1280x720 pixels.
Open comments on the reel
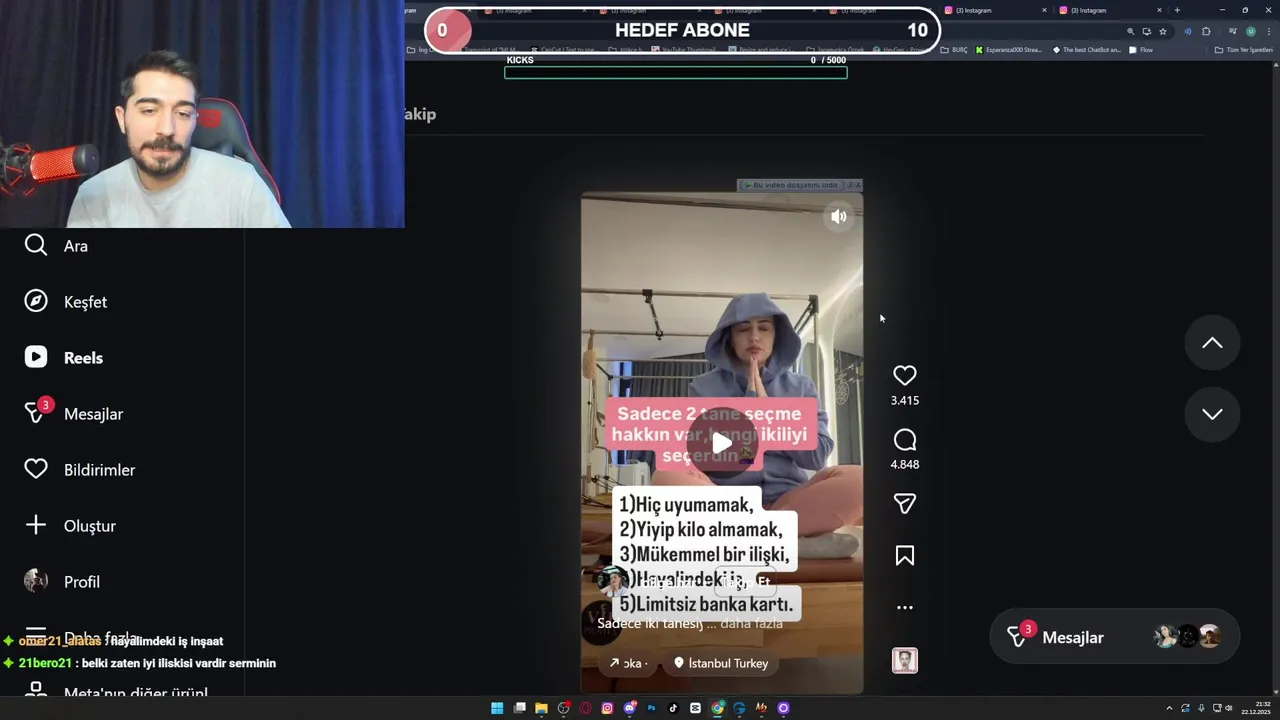(904, 440)
